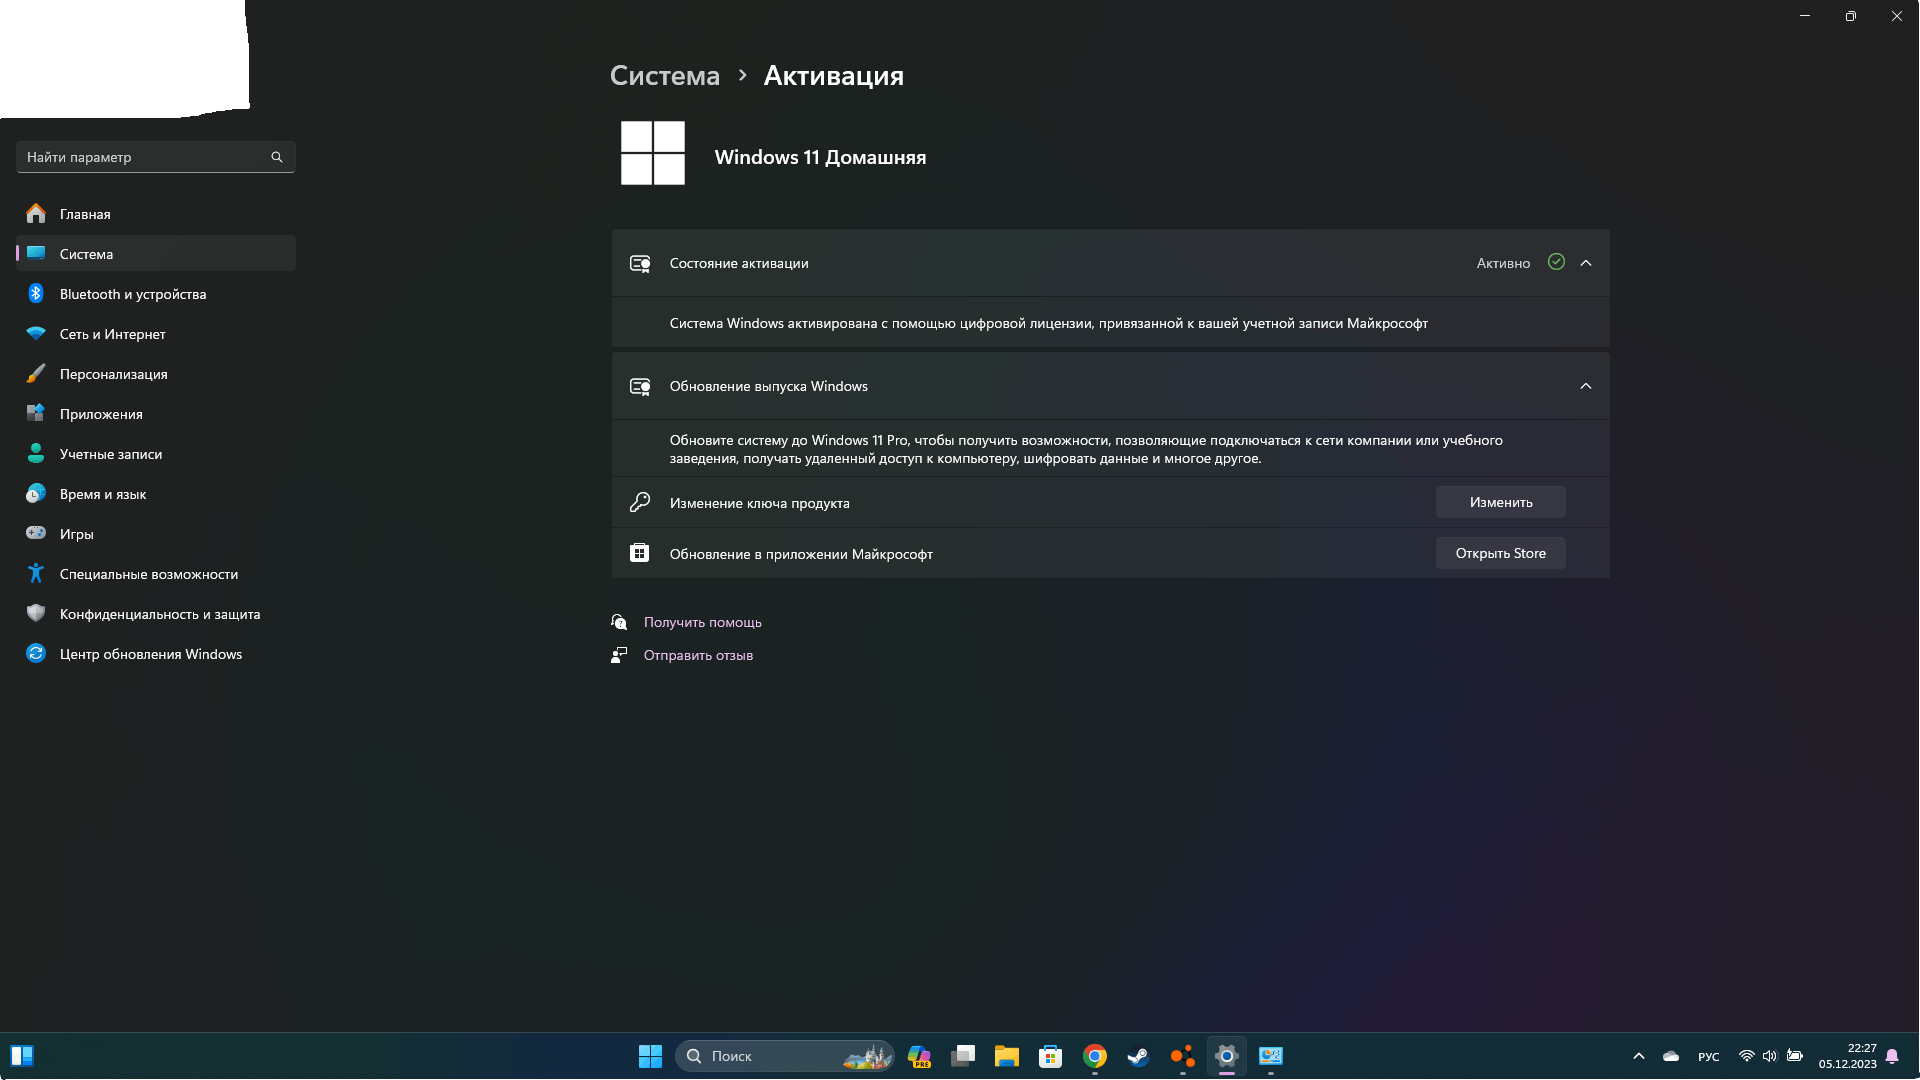Viewport: 1920px width, 1080px height.
Task: Open the orange dots app on taskbar
Action: [x=1183, y=1056]
